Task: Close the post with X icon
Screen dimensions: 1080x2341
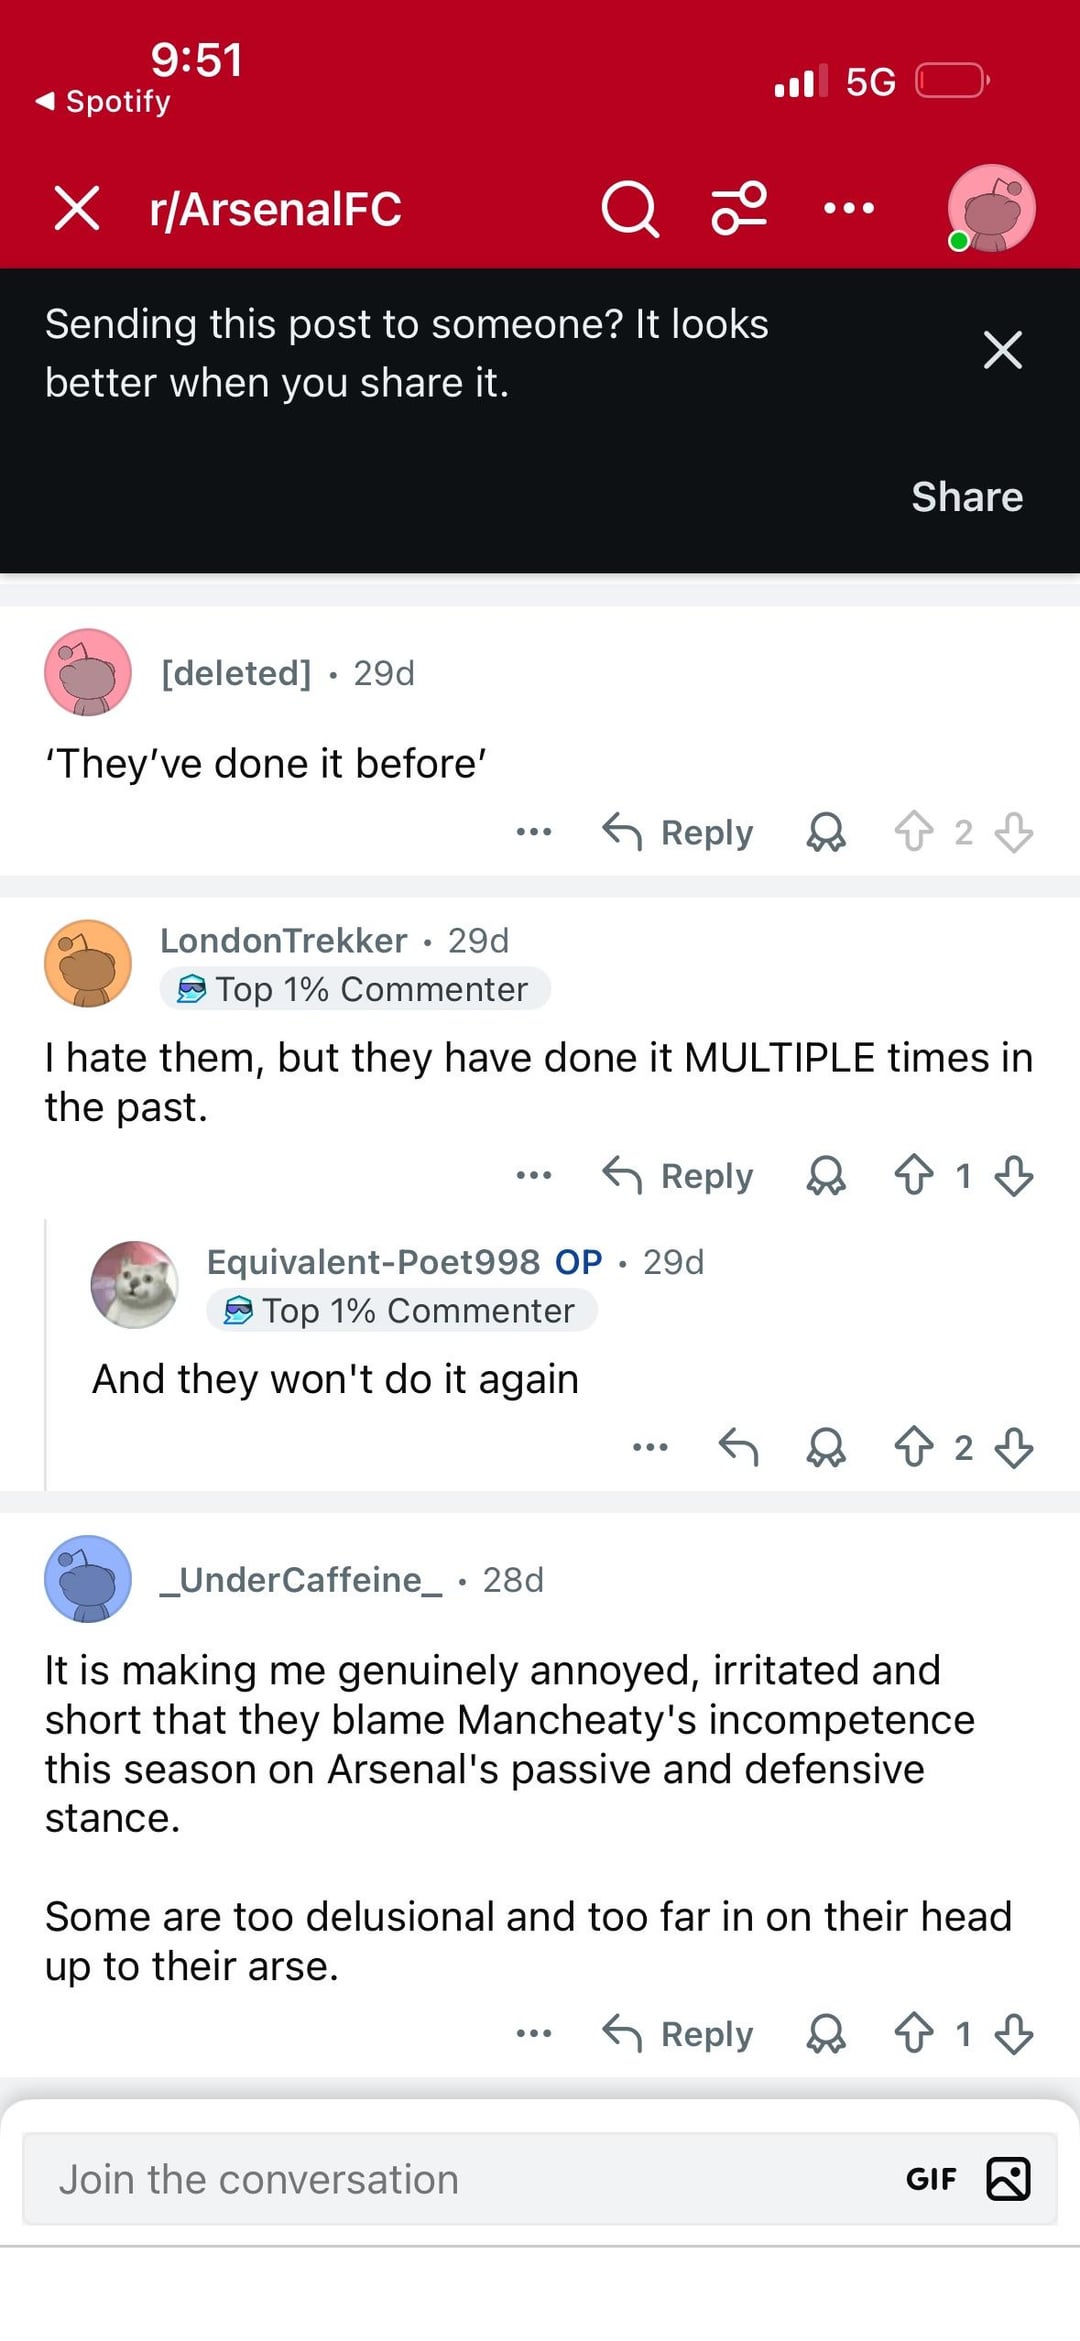Action: pos(77,208)
